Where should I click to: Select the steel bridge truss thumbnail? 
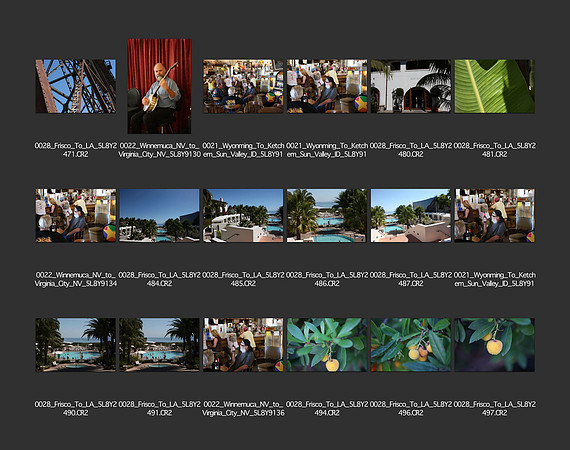[x=76, y=86]
